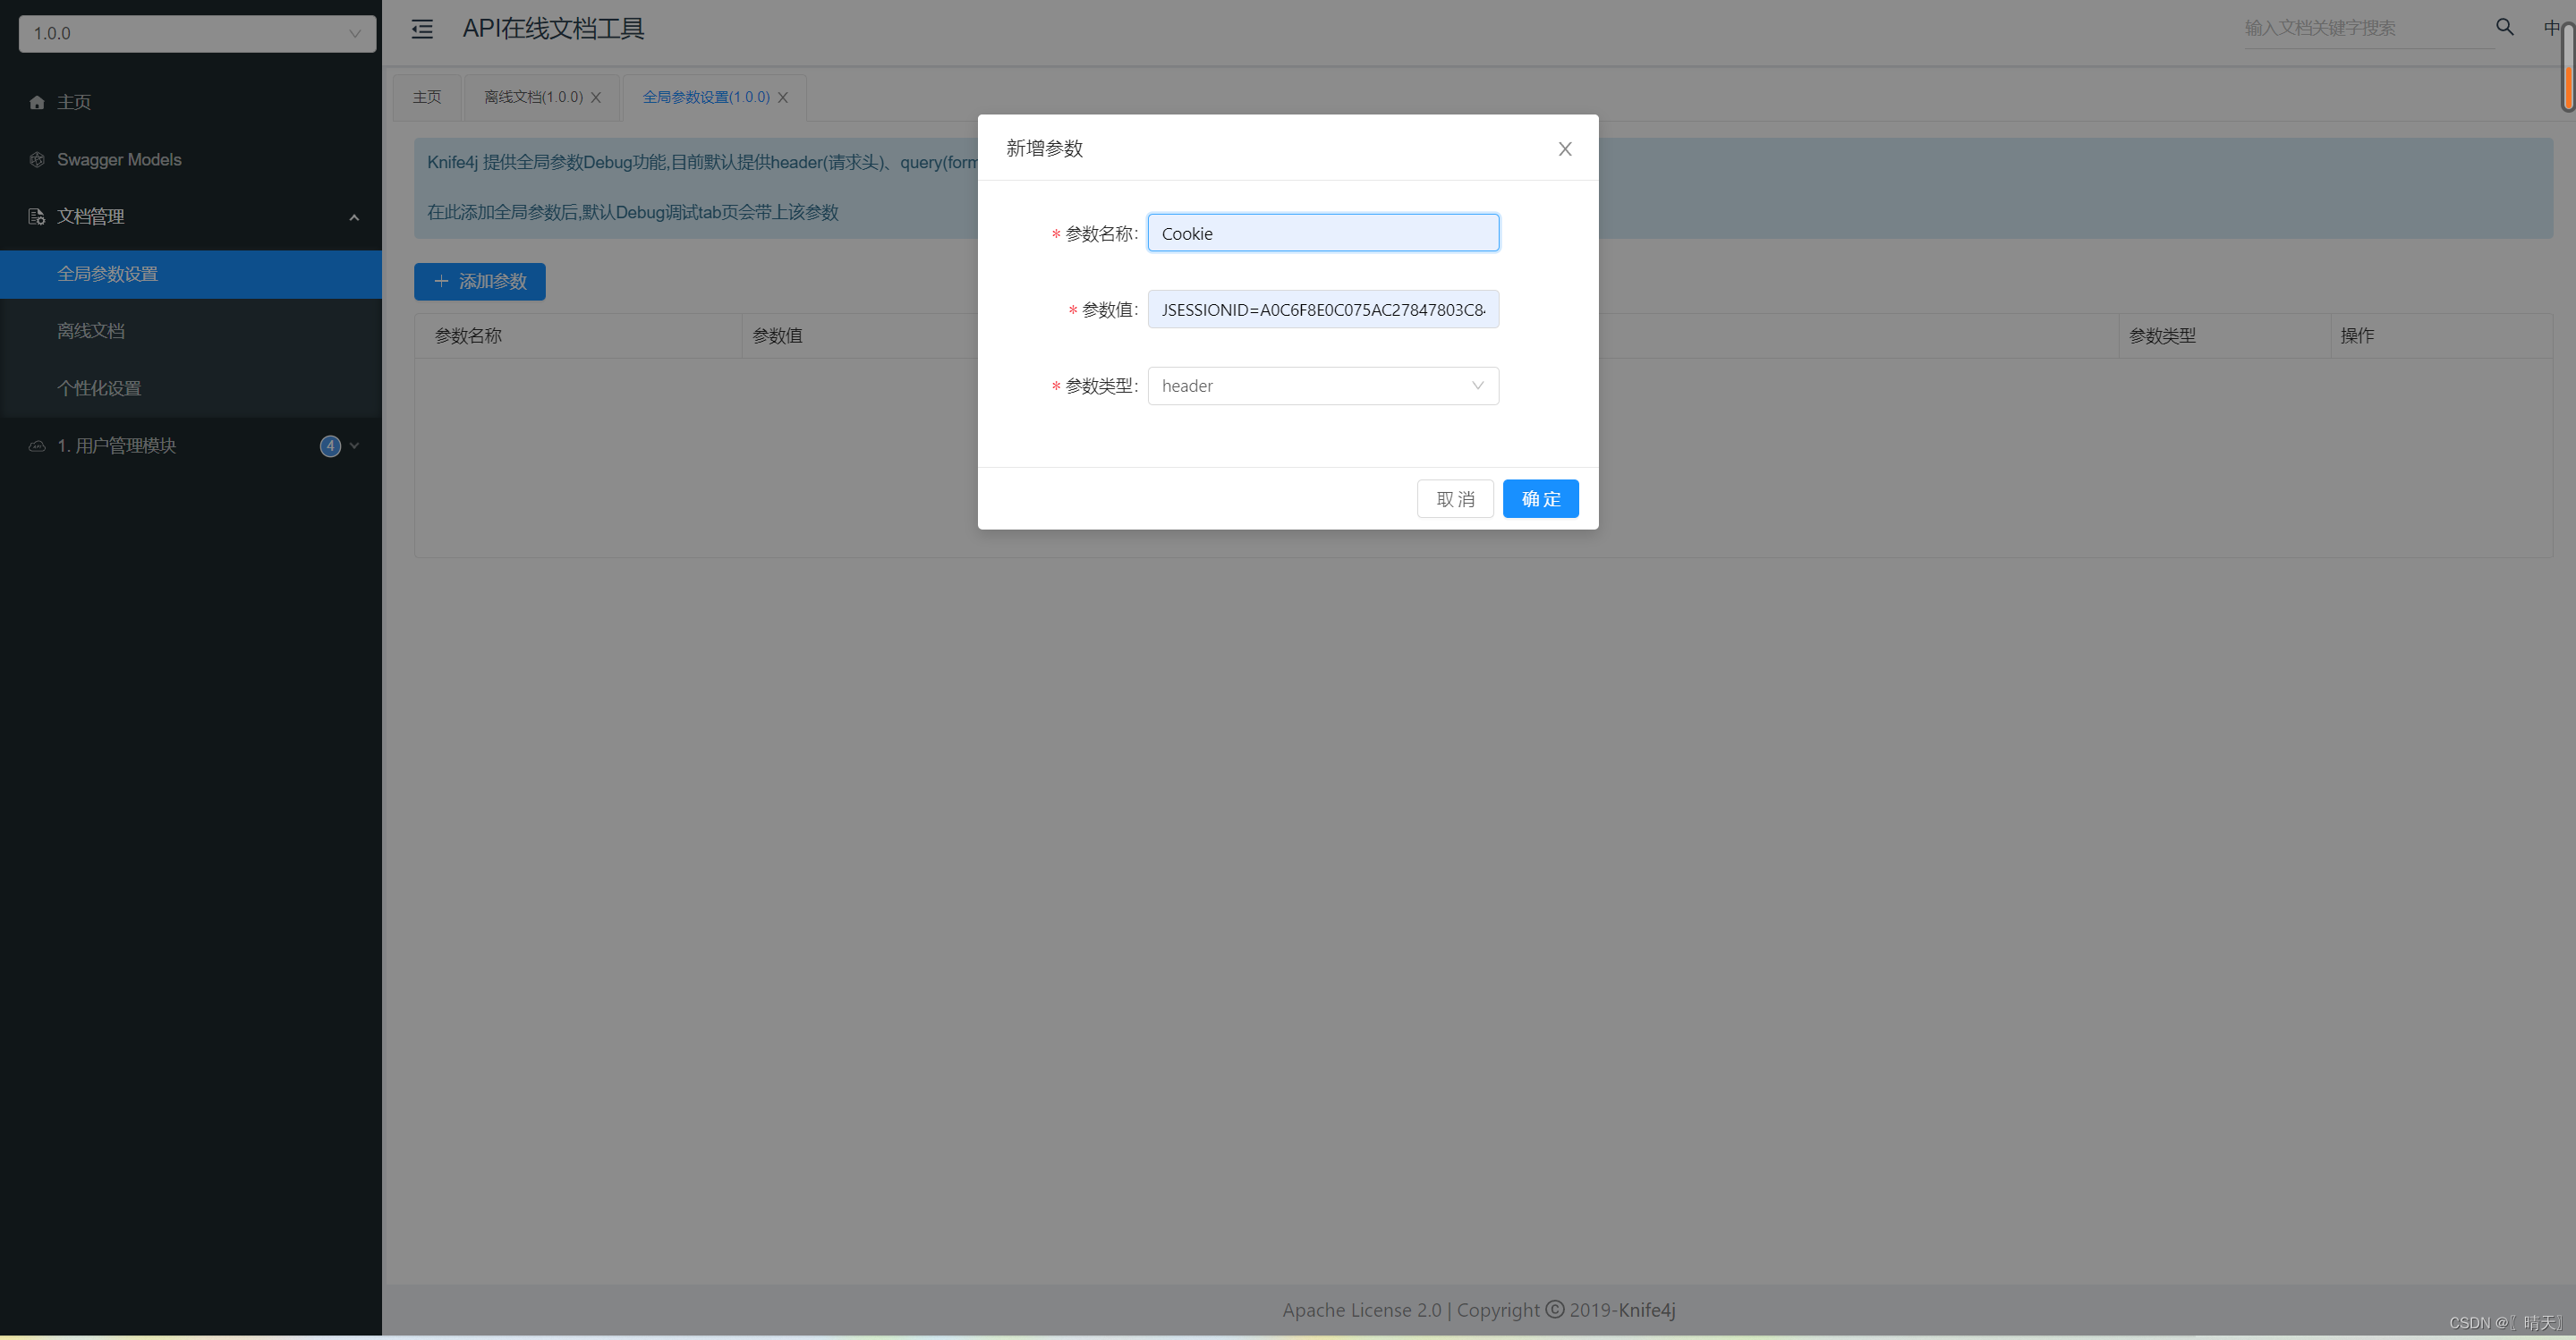Click the 取消 cancel button
This screenshot has height=1340, width=2576.
pyautogui.click(x=1454, y=499)
